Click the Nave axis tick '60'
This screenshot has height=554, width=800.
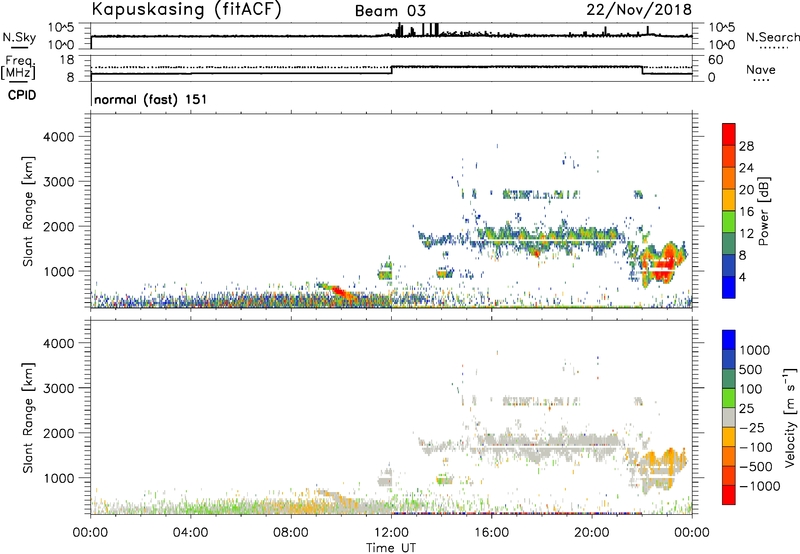click(x=715, y=60)
